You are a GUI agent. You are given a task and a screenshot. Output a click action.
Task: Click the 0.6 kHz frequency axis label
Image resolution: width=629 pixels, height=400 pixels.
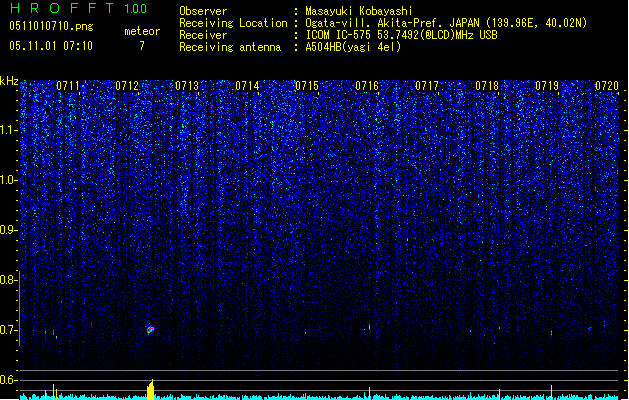(x=8, y=380)
